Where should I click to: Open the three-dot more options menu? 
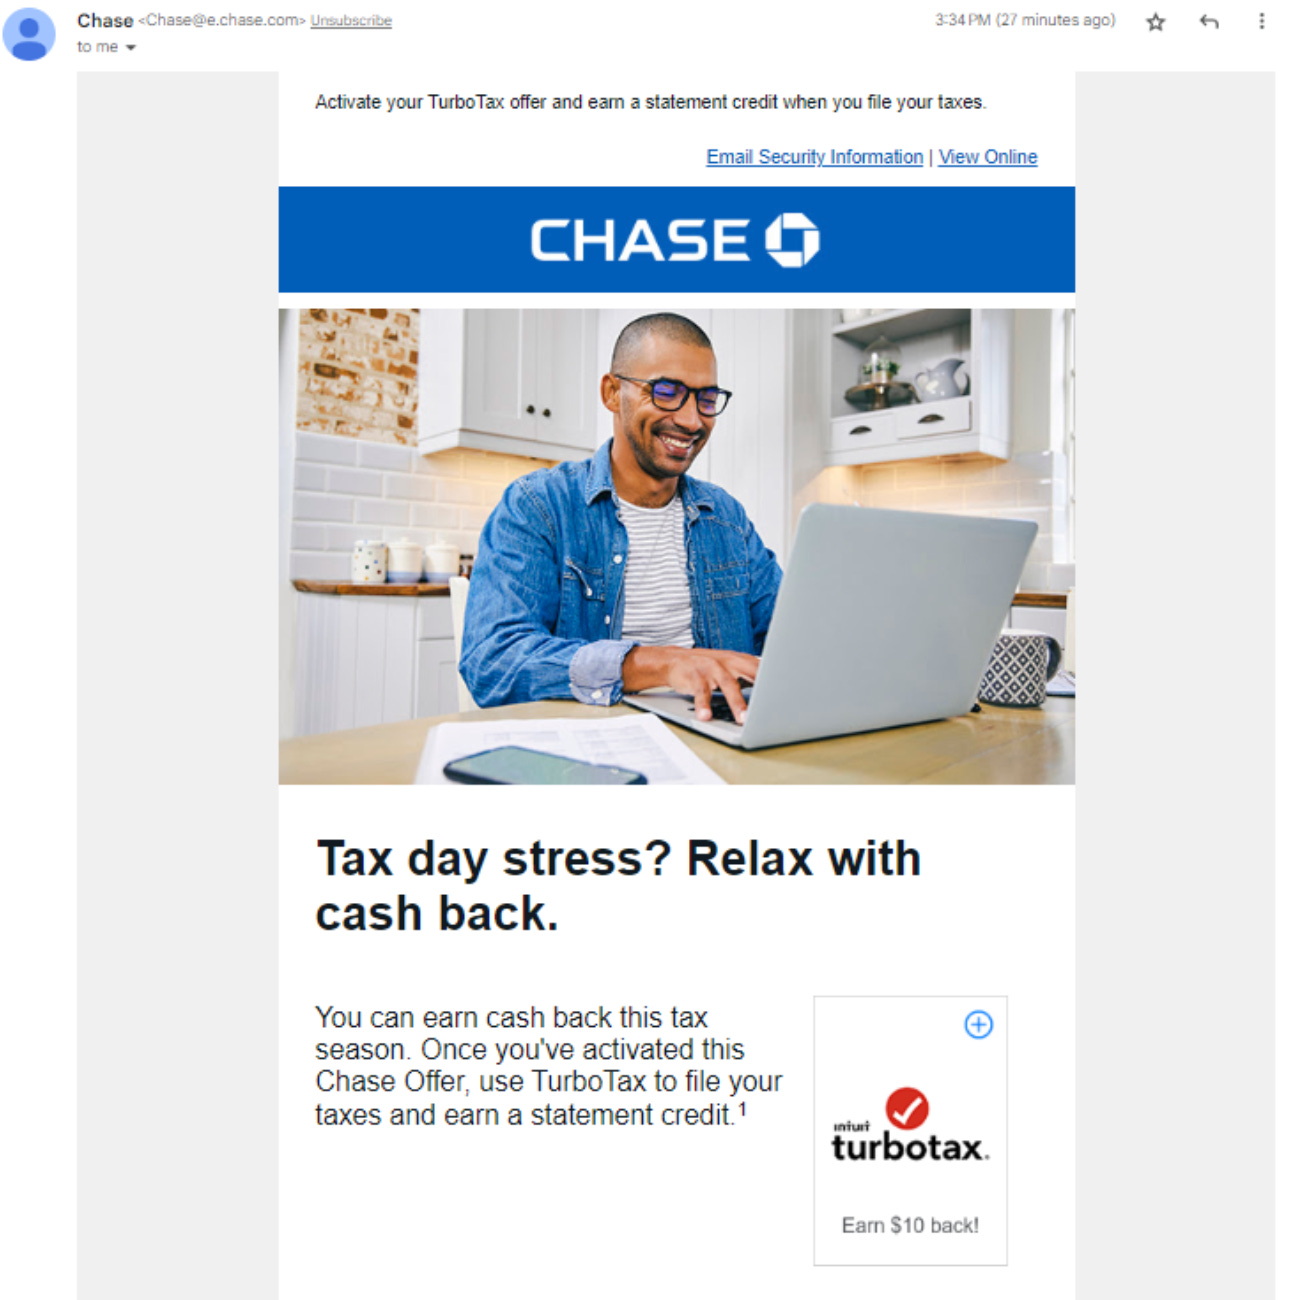(x=1261, y=21)
